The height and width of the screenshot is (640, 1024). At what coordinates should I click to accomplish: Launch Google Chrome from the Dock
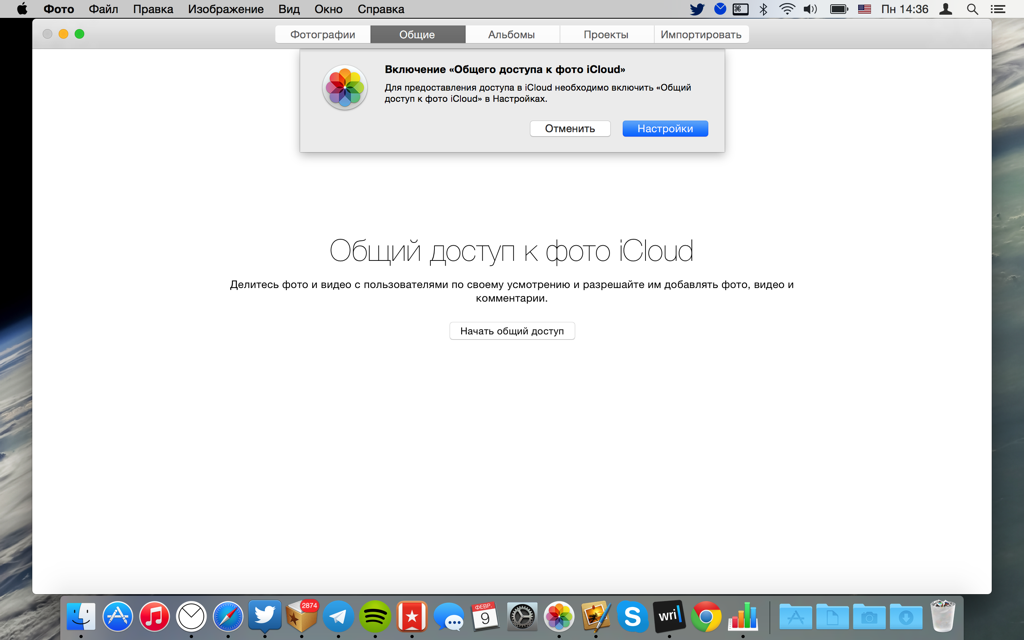[x=706, y=616]
